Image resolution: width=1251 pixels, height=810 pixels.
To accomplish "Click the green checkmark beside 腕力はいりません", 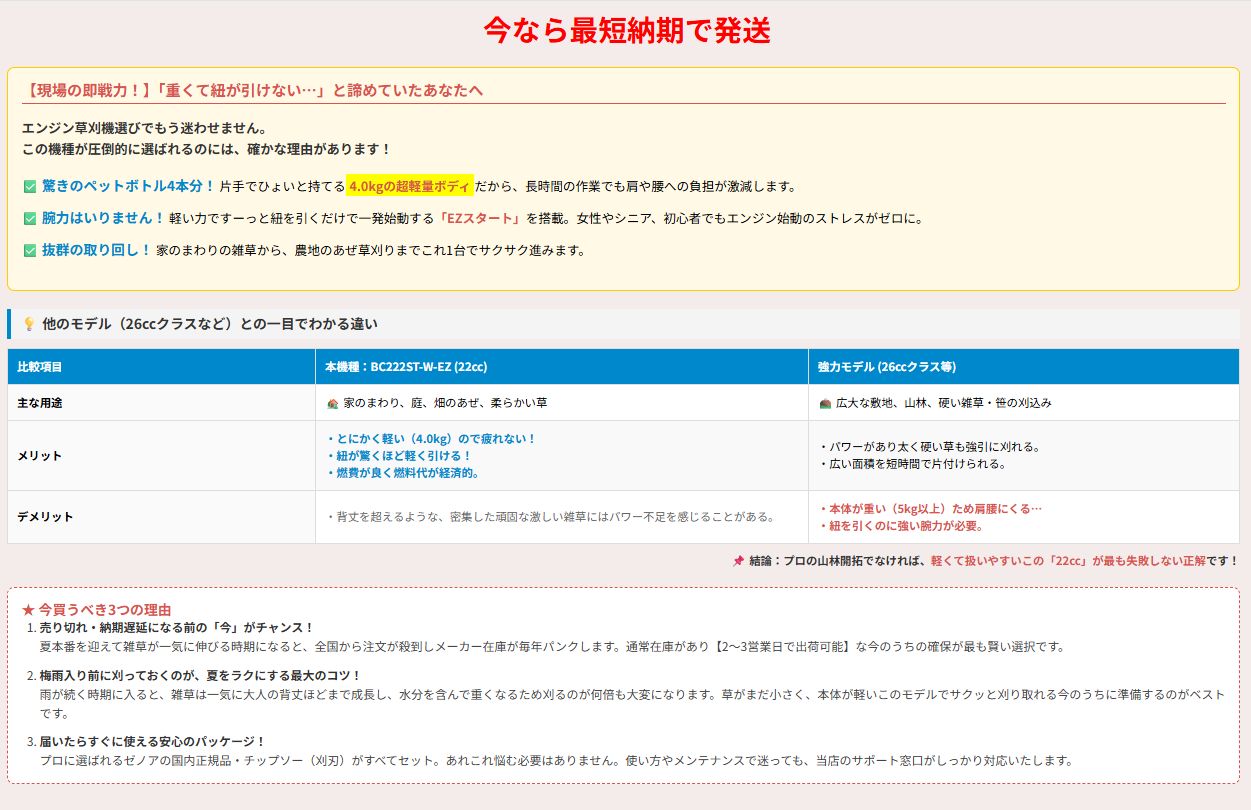I will (29, 218).
